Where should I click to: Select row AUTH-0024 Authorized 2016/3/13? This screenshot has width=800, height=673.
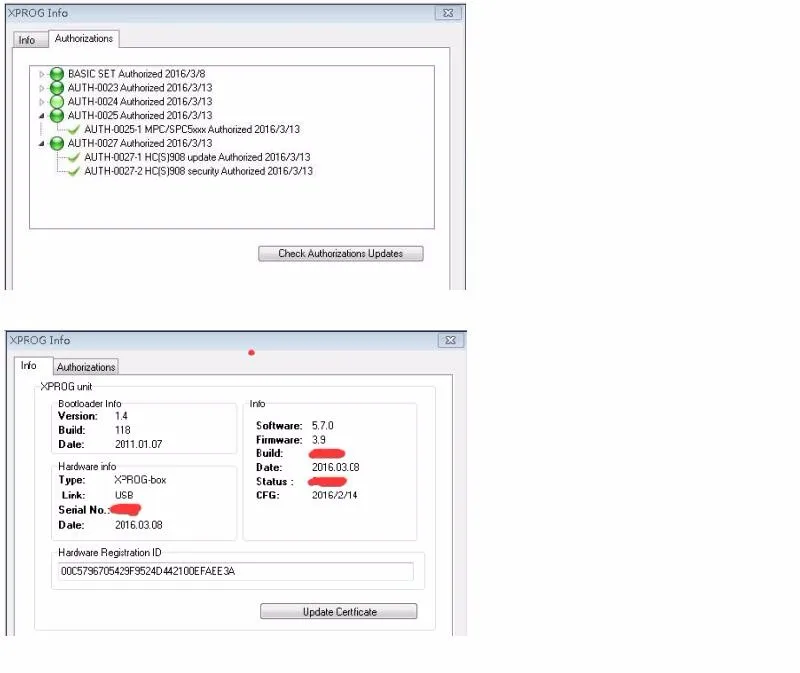click(x=140, y=102)
